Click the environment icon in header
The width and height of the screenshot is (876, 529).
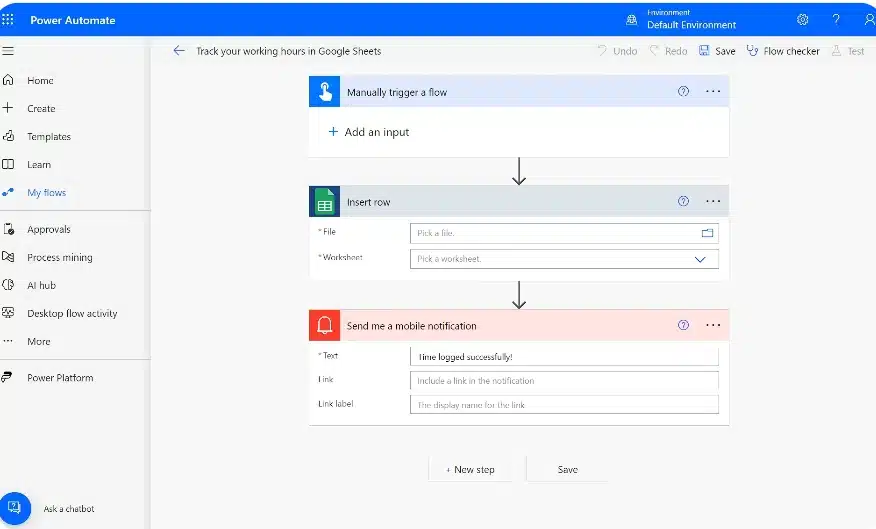631,20
